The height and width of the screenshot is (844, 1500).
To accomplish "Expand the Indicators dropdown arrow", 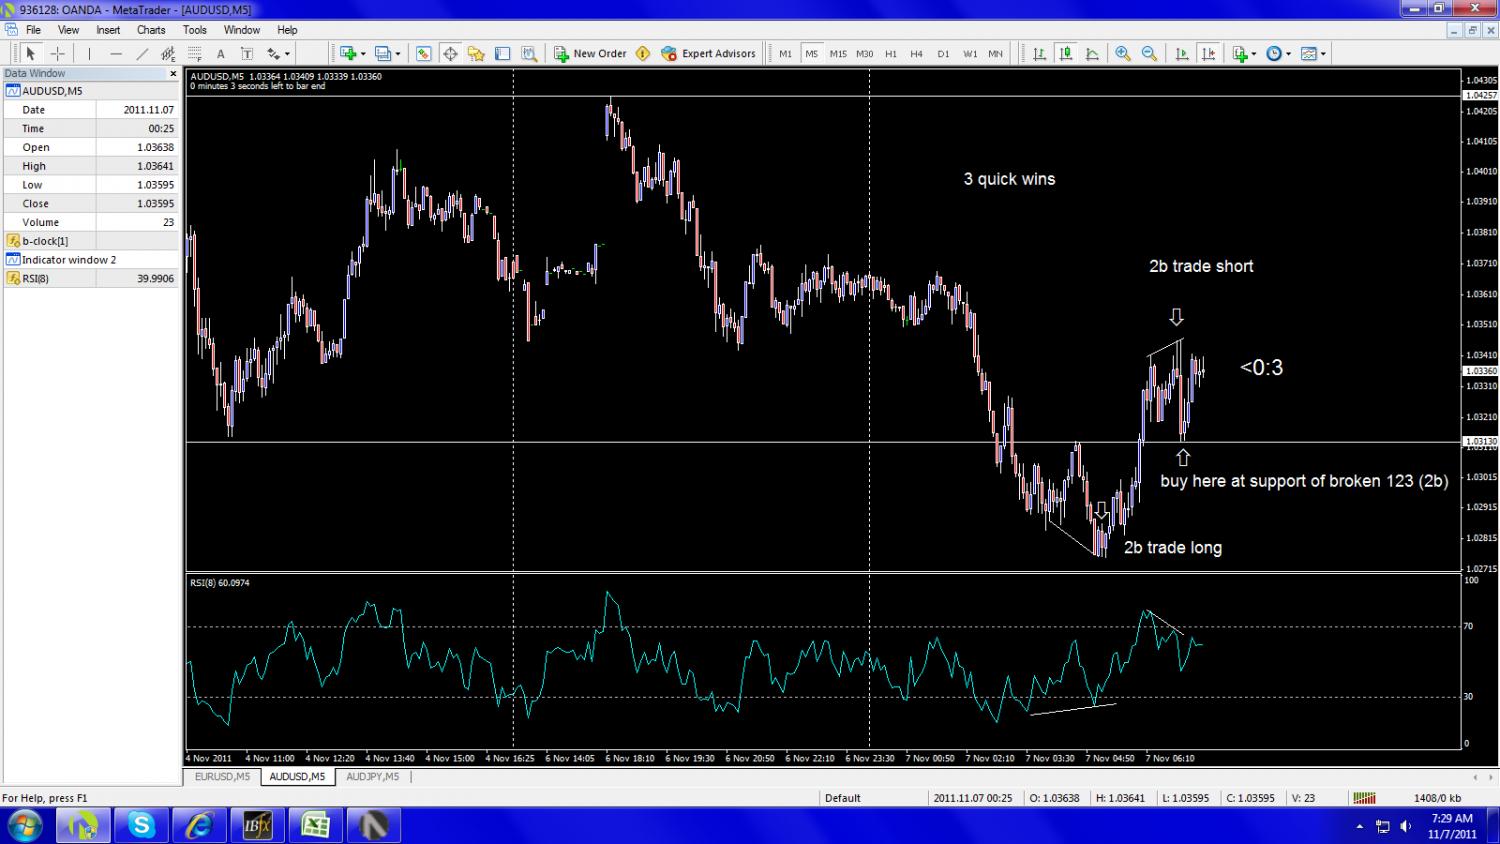I will pyautogui.click(x=1254, y=53).
